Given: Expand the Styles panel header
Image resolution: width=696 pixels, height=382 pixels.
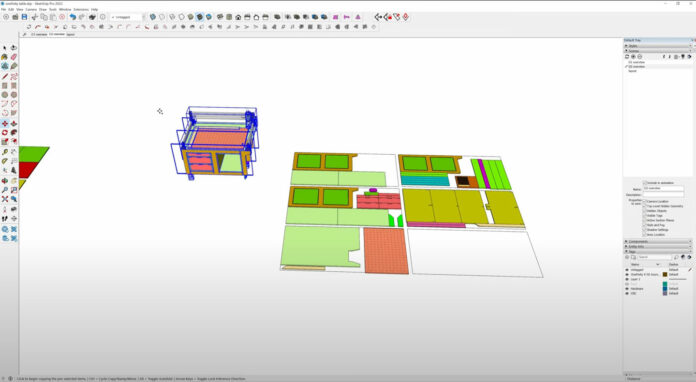Looking at the screenshot, I should coord(658,46).
